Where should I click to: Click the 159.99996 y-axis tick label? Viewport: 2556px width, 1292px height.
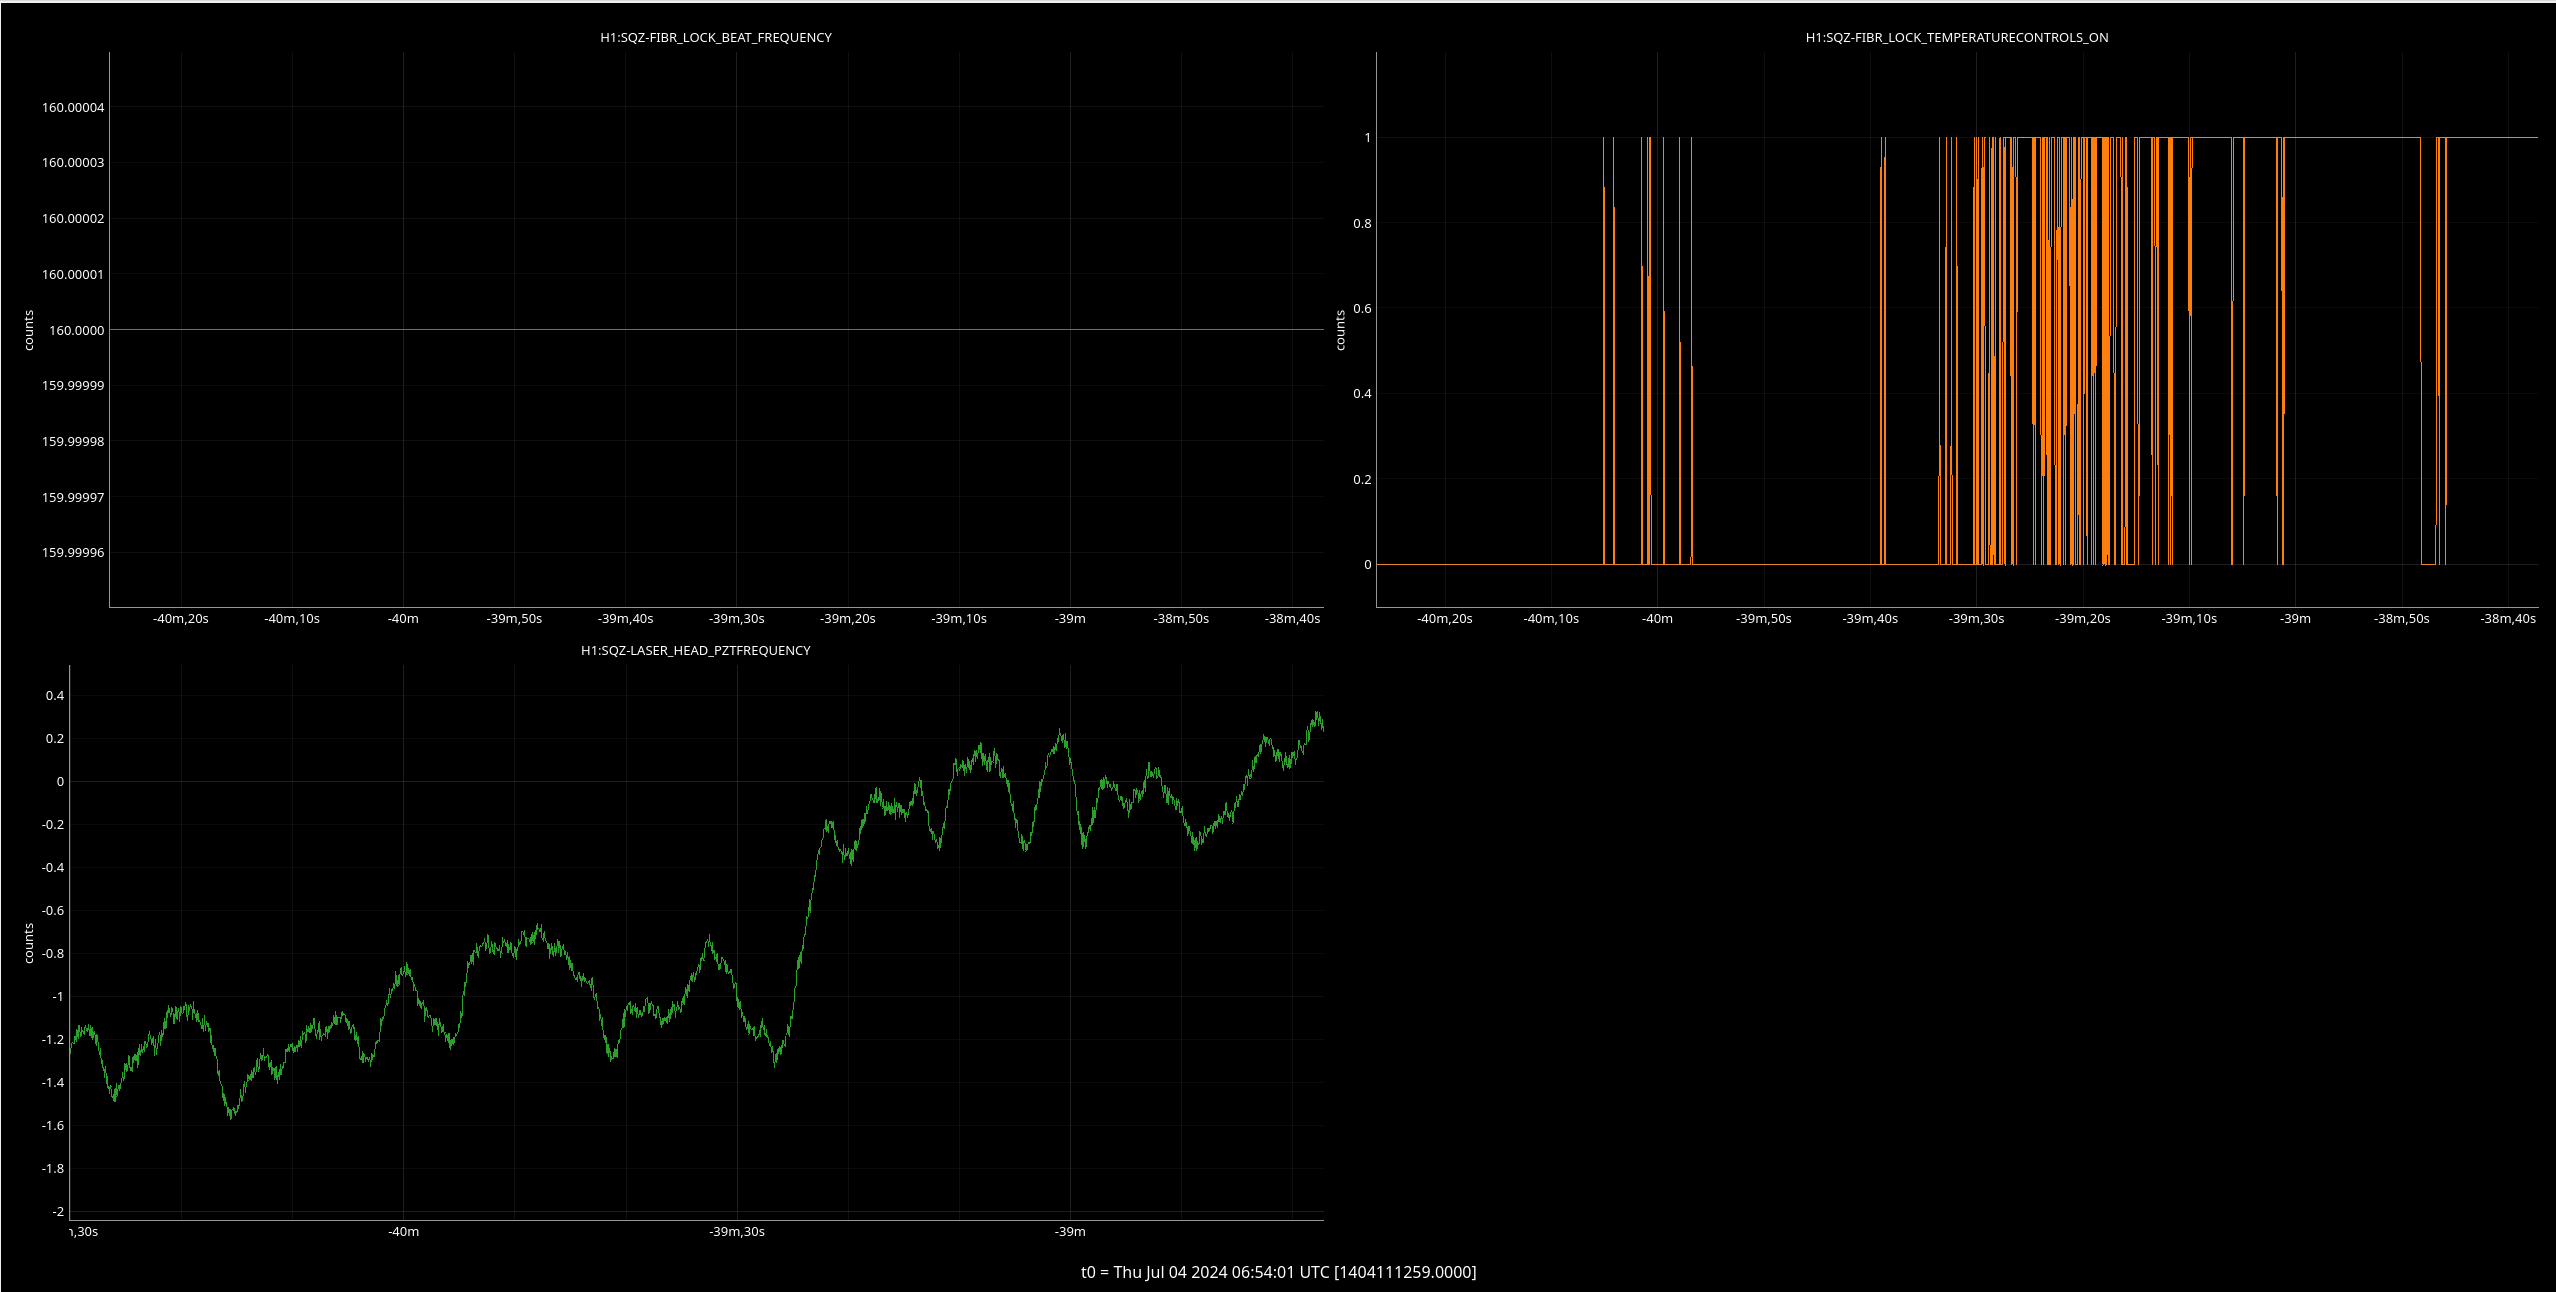(x=73, y=552)
